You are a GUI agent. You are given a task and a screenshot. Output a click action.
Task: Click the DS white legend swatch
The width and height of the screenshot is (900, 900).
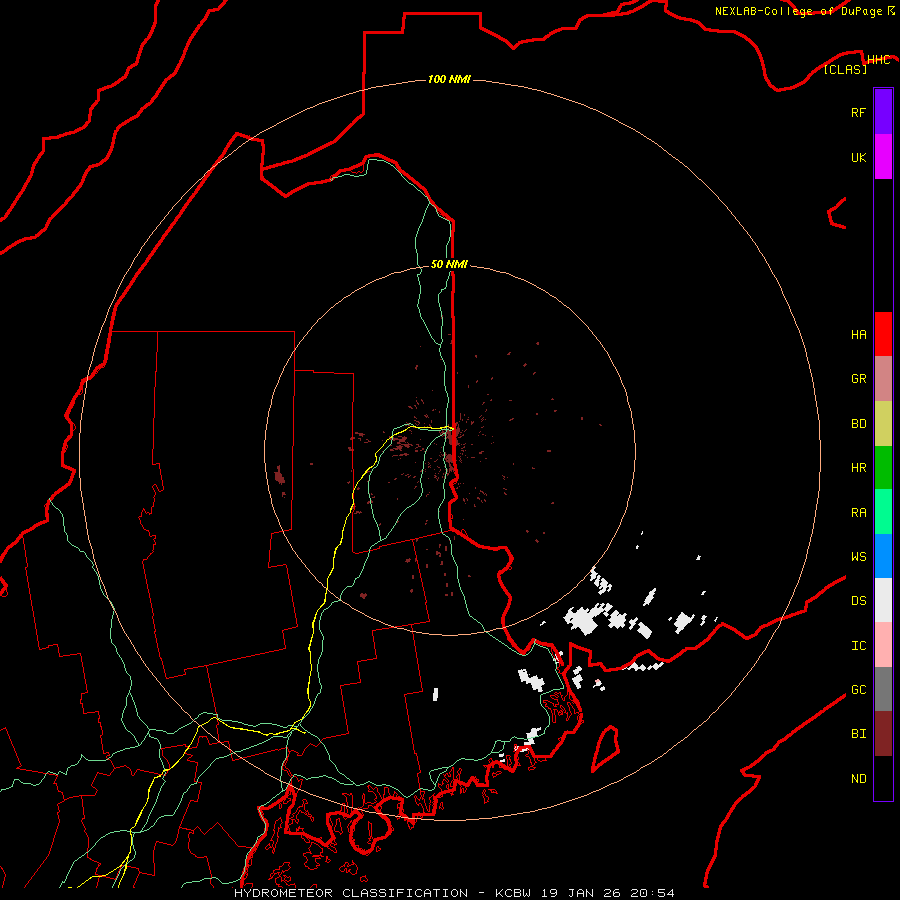[x=883, y=600]
